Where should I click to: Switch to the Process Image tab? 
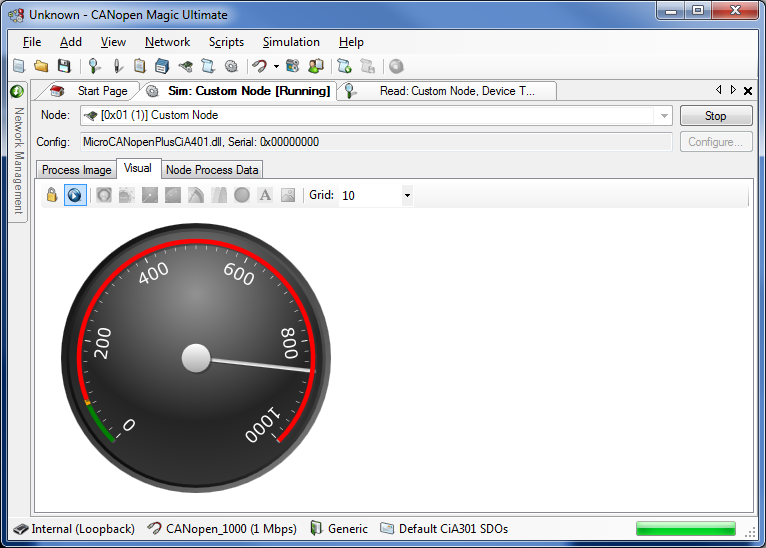click(76, 170)
